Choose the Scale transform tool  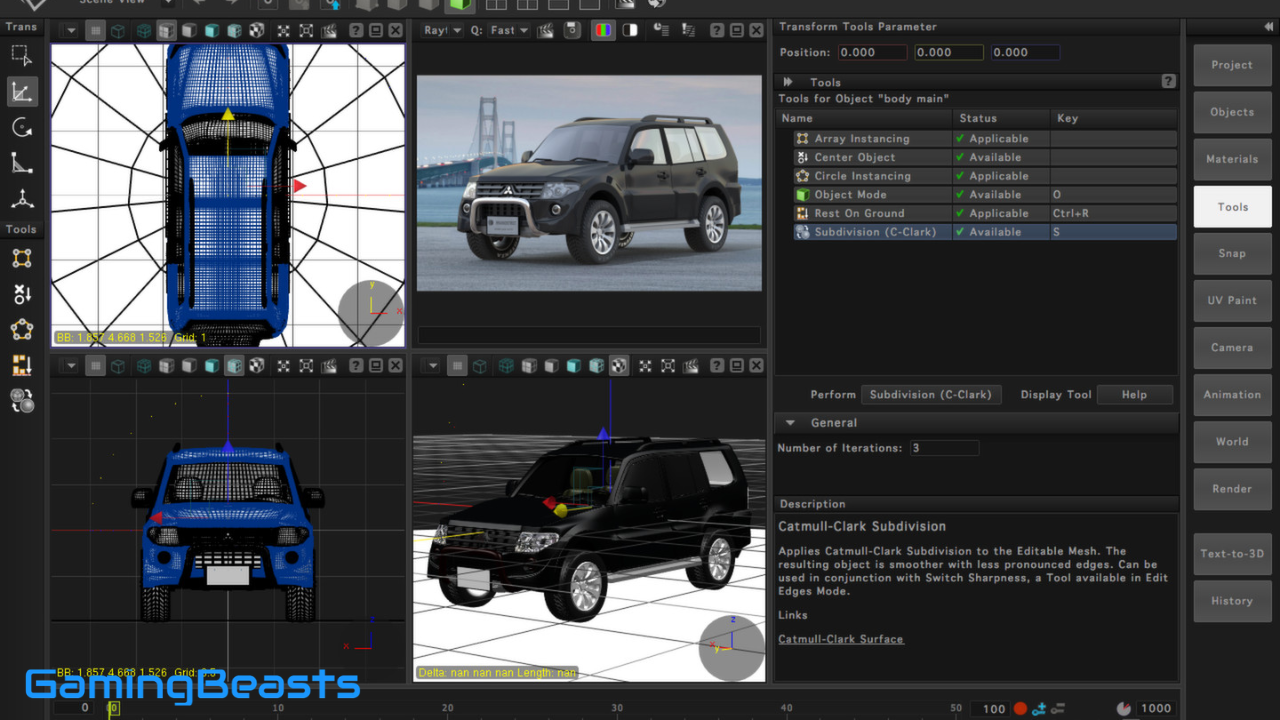coord(21,163)
